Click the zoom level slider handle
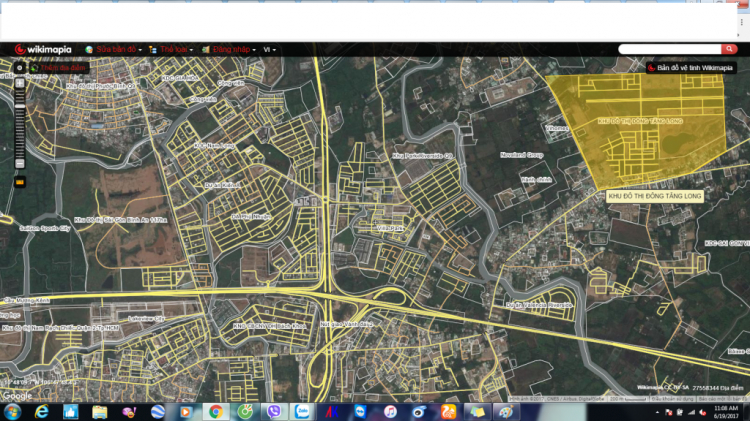Screen dimensions: 750x421 coord(20,106)
